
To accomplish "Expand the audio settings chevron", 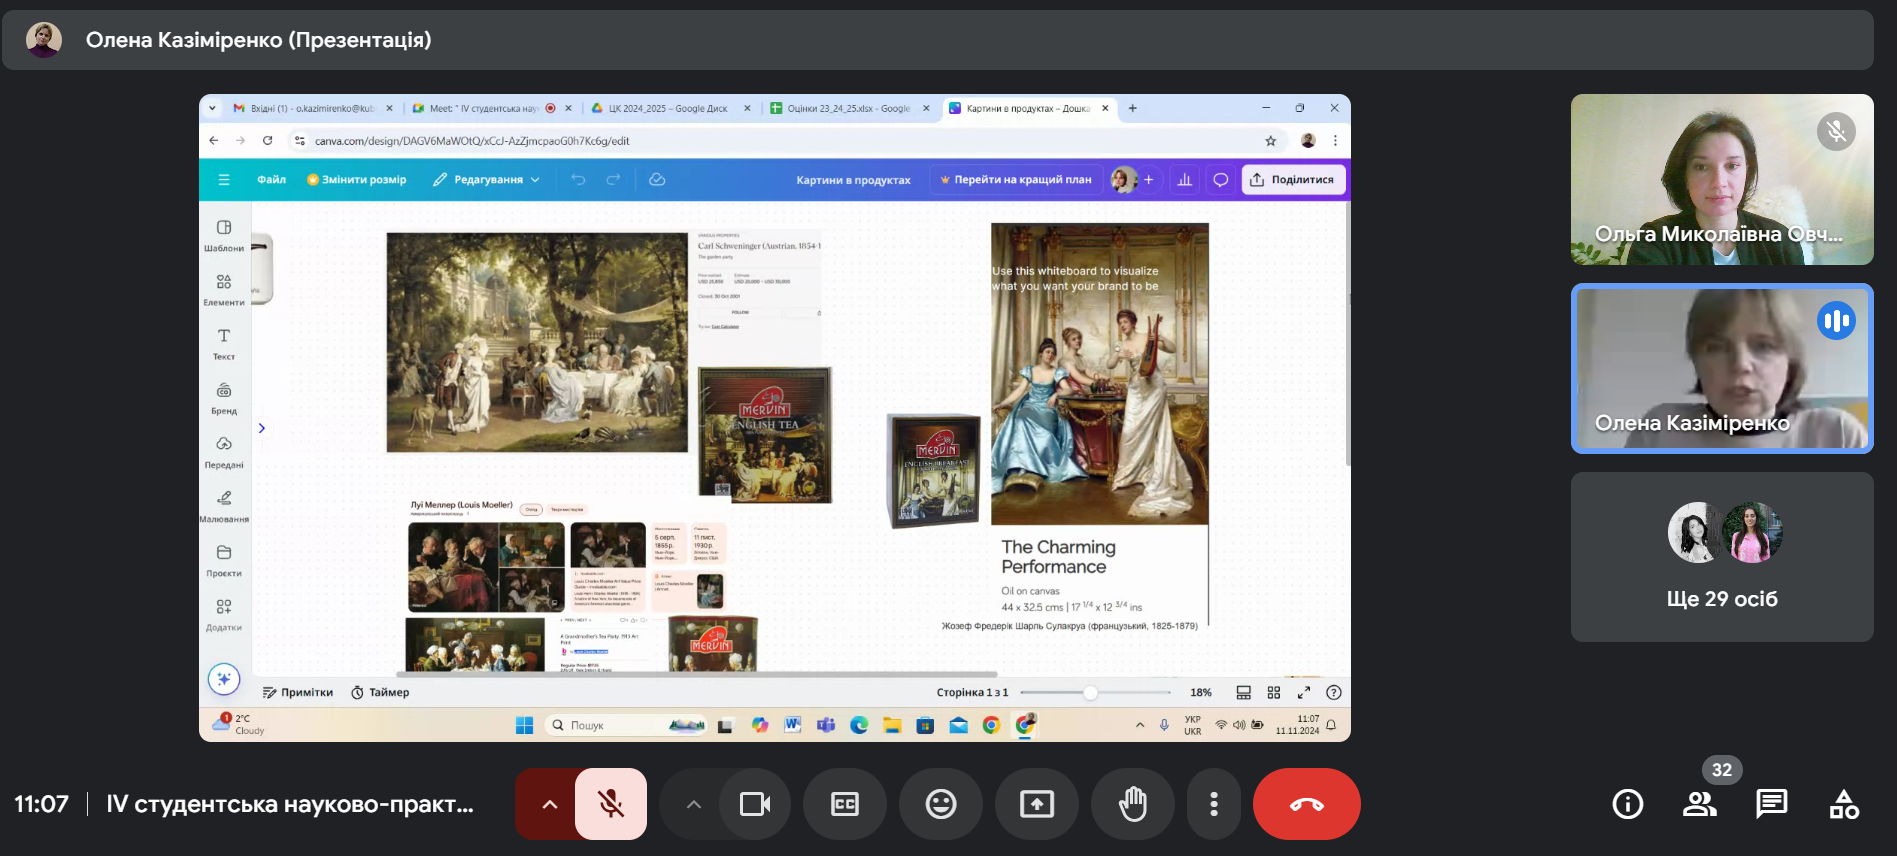I will (549, 804).
